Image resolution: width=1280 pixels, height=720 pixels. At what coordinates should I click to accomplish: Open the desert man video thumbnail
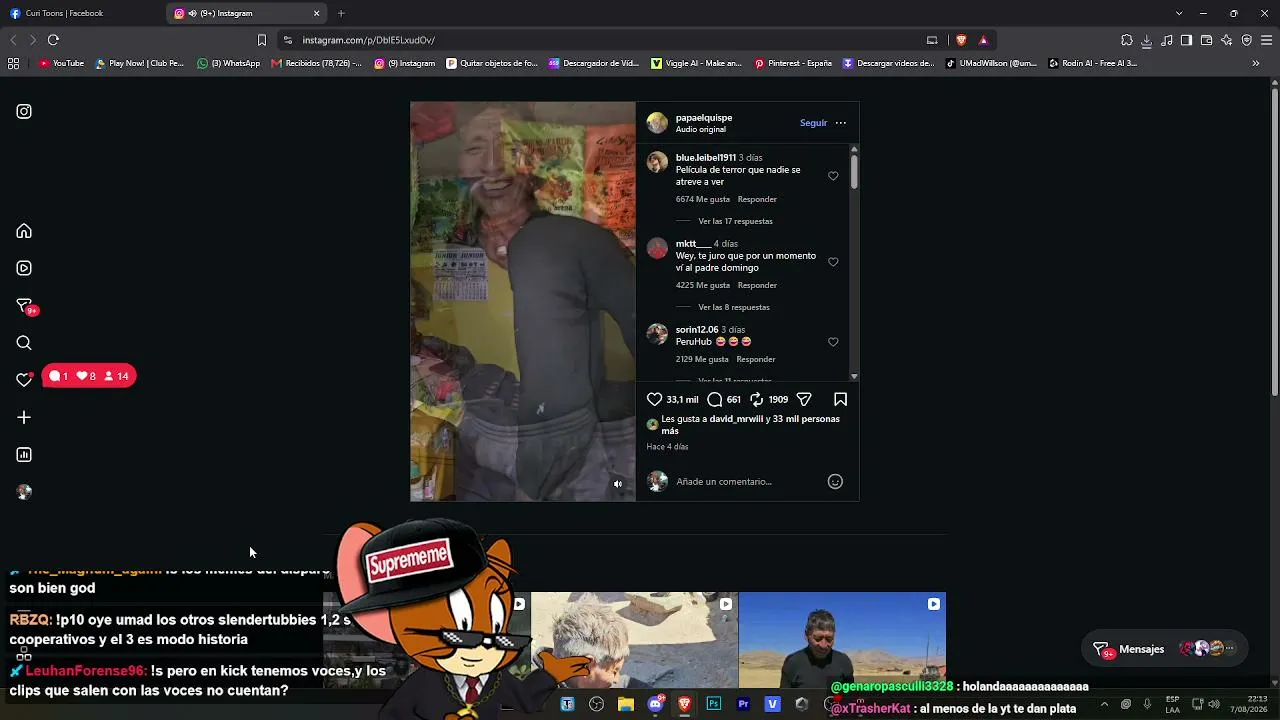(842, 641)
